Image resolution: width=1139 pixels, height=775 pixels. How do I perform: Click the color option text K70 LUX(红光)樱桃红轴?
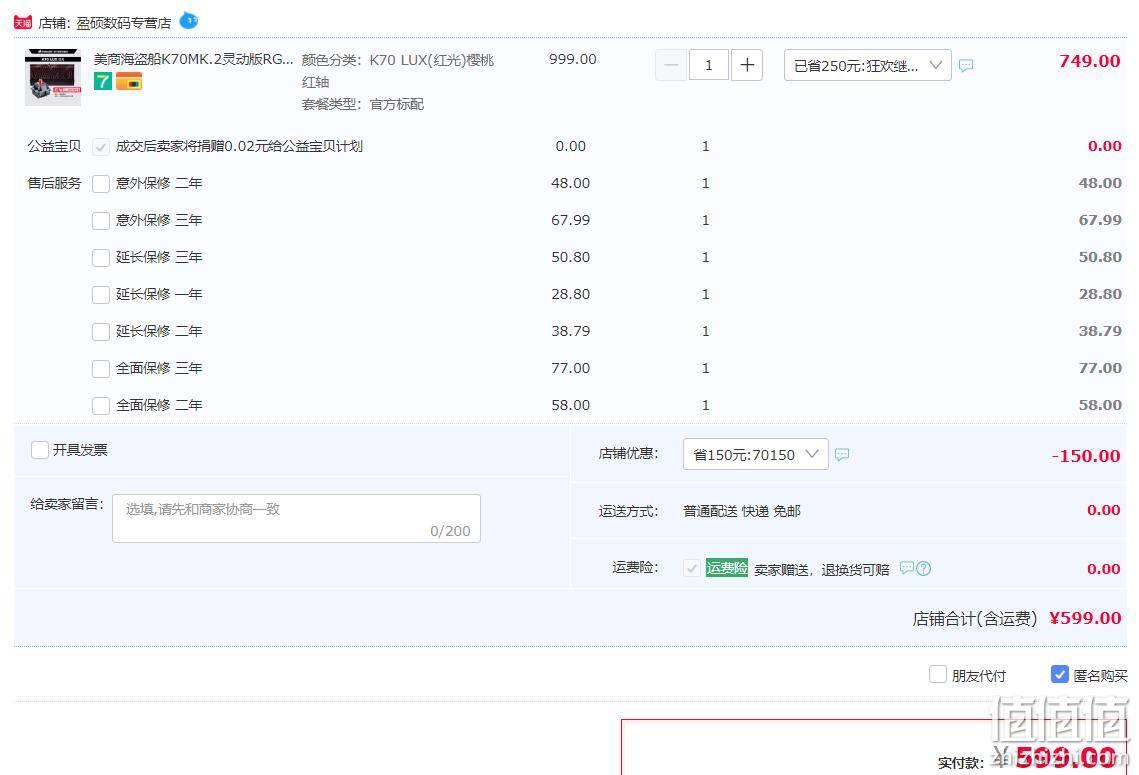tap(397, 70)
